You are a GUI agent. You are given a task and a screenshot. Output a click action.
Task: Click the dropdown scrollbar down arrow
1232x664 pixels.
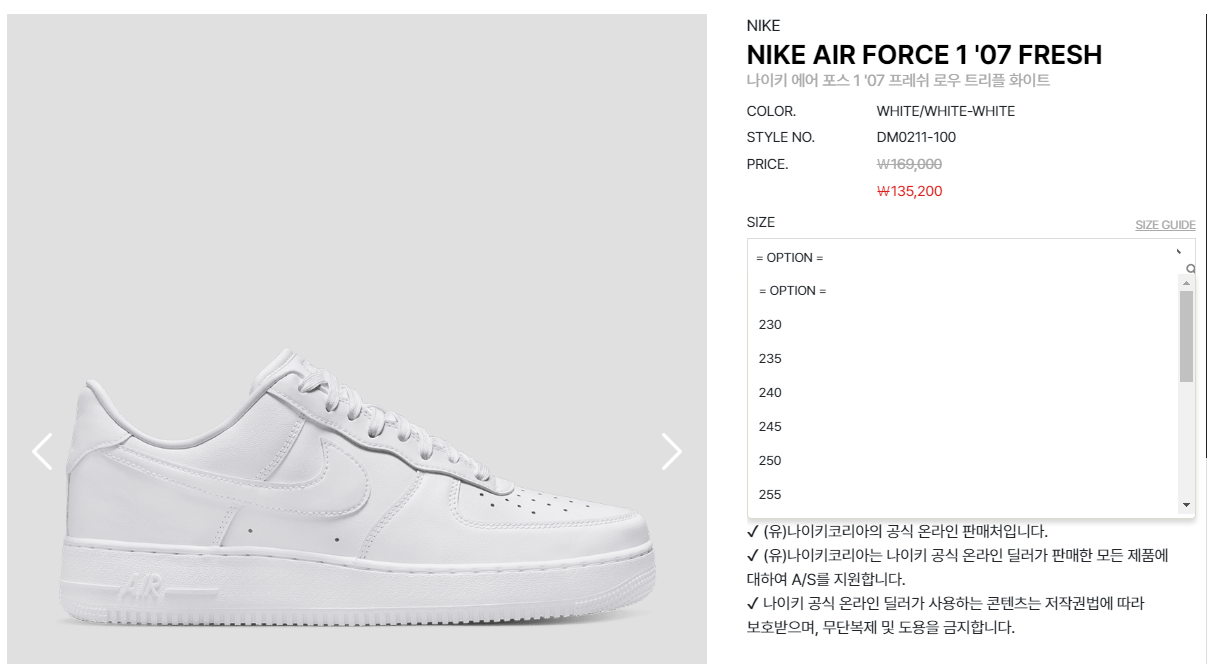tap(1187, 506)
